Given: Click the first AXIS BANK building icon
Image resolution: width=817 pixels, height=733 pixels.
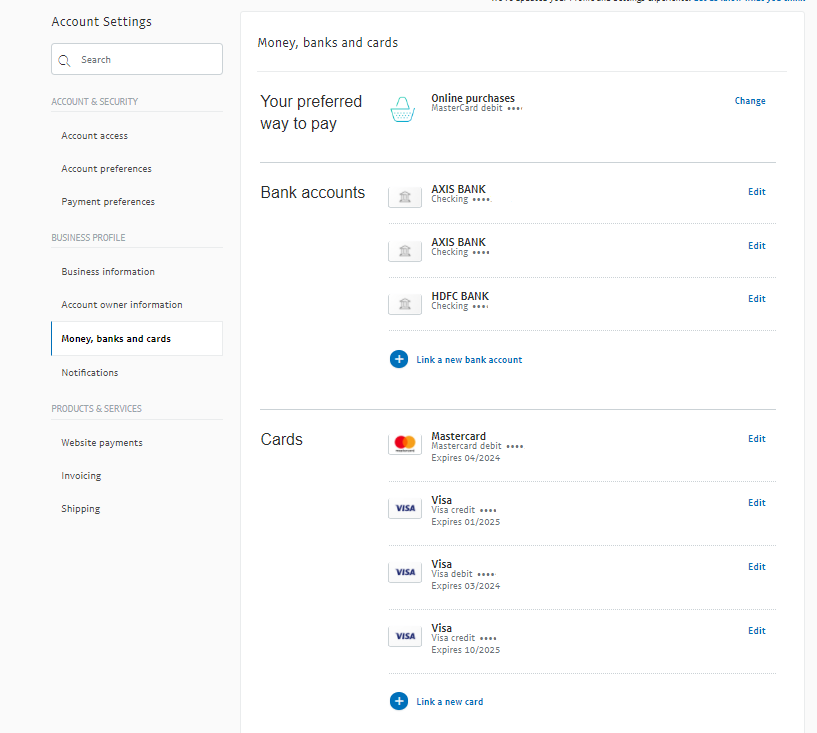Looking at the screenshot, I should [405, 197].
